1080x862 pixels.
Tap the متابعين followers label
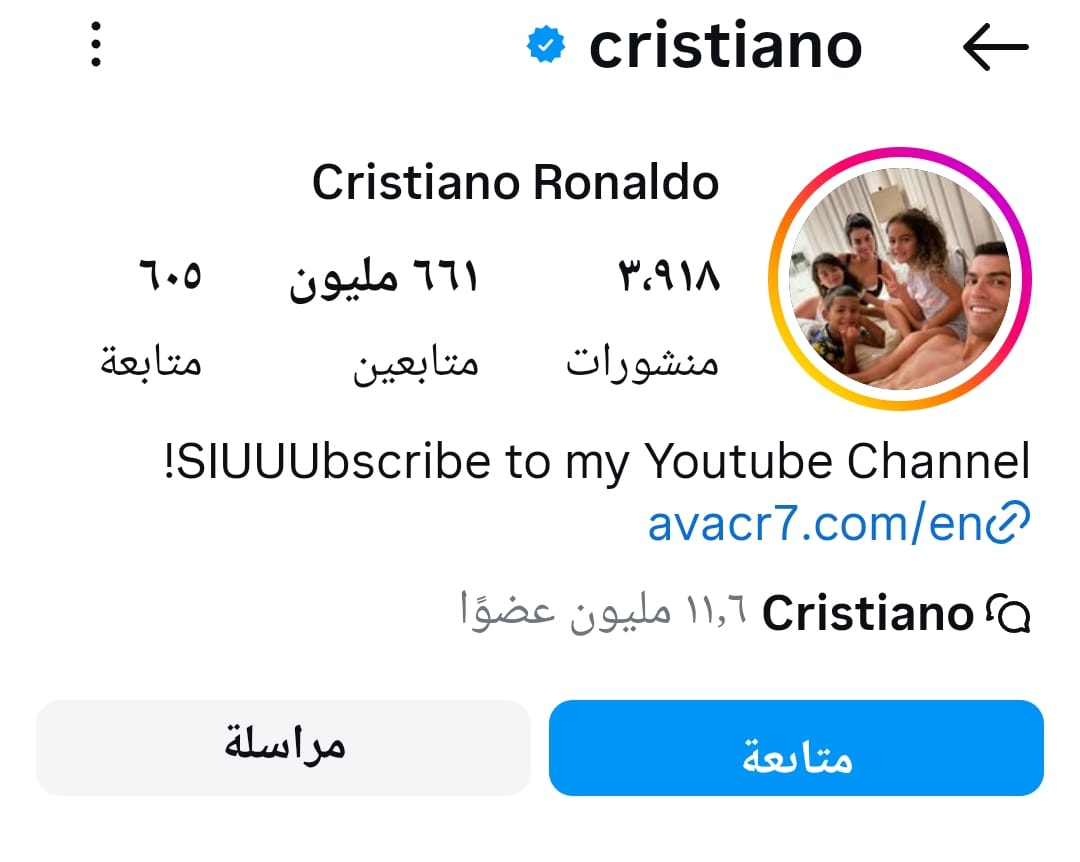(x=416, y=362)
